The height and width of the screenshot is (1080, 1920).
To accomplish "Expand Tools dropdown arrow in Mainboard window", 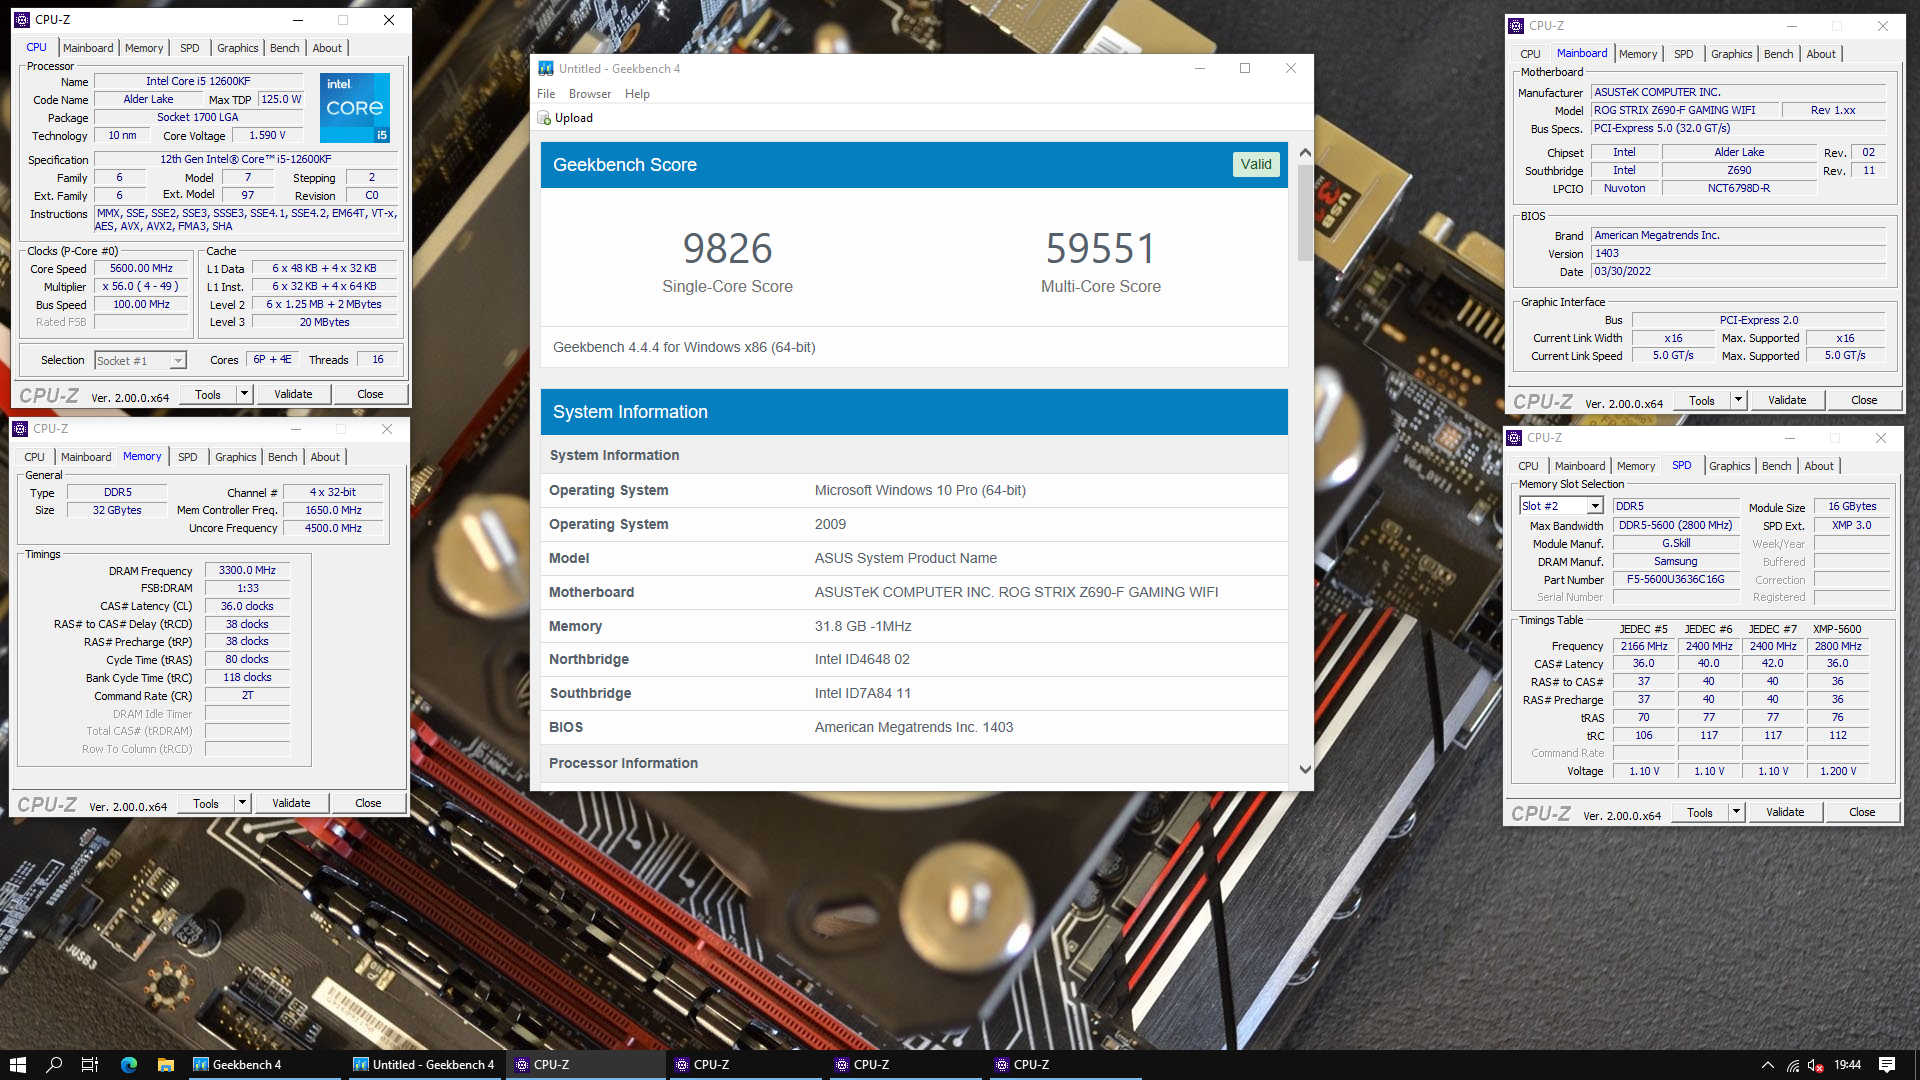I will [x=1738, y=400].
